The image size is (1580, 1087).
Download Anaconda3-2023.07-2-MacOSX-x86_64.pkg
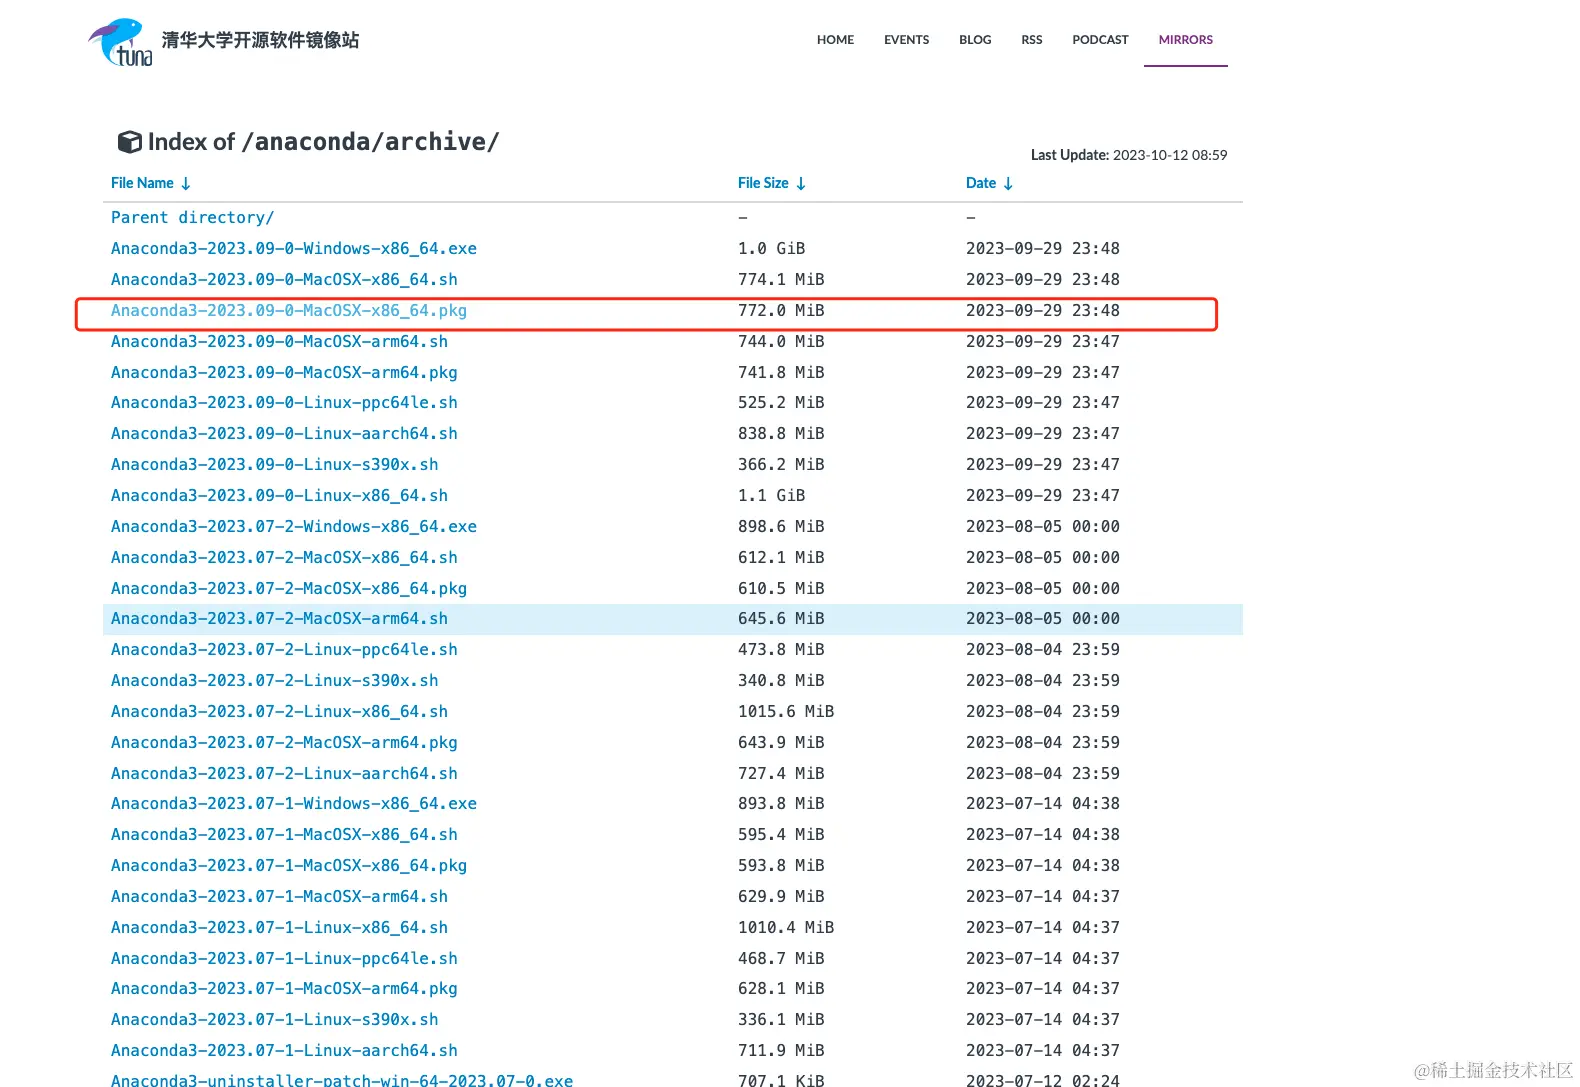(x=289, y=588)
